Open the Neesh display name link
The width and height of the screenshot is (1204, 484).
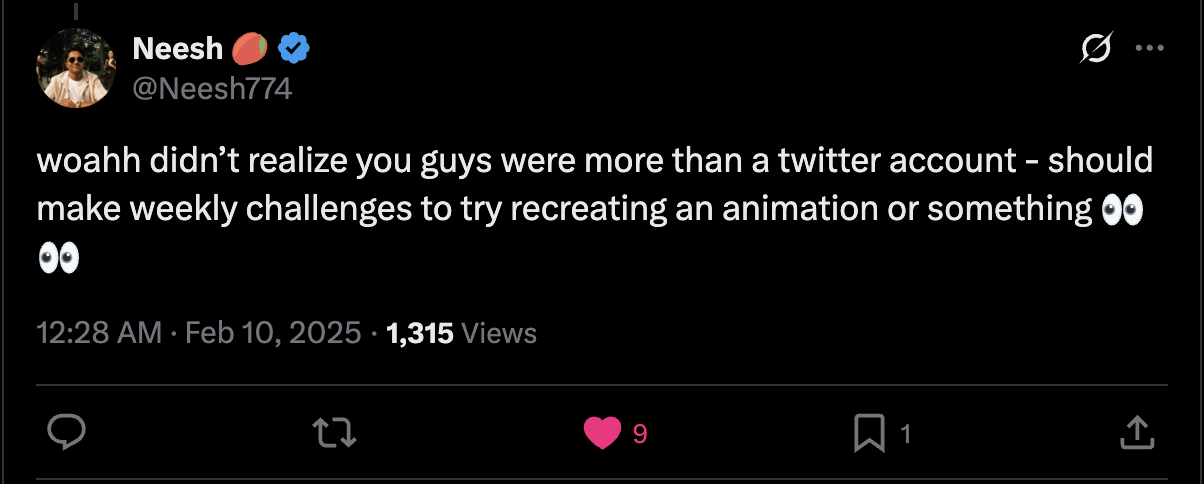[177, 48]
